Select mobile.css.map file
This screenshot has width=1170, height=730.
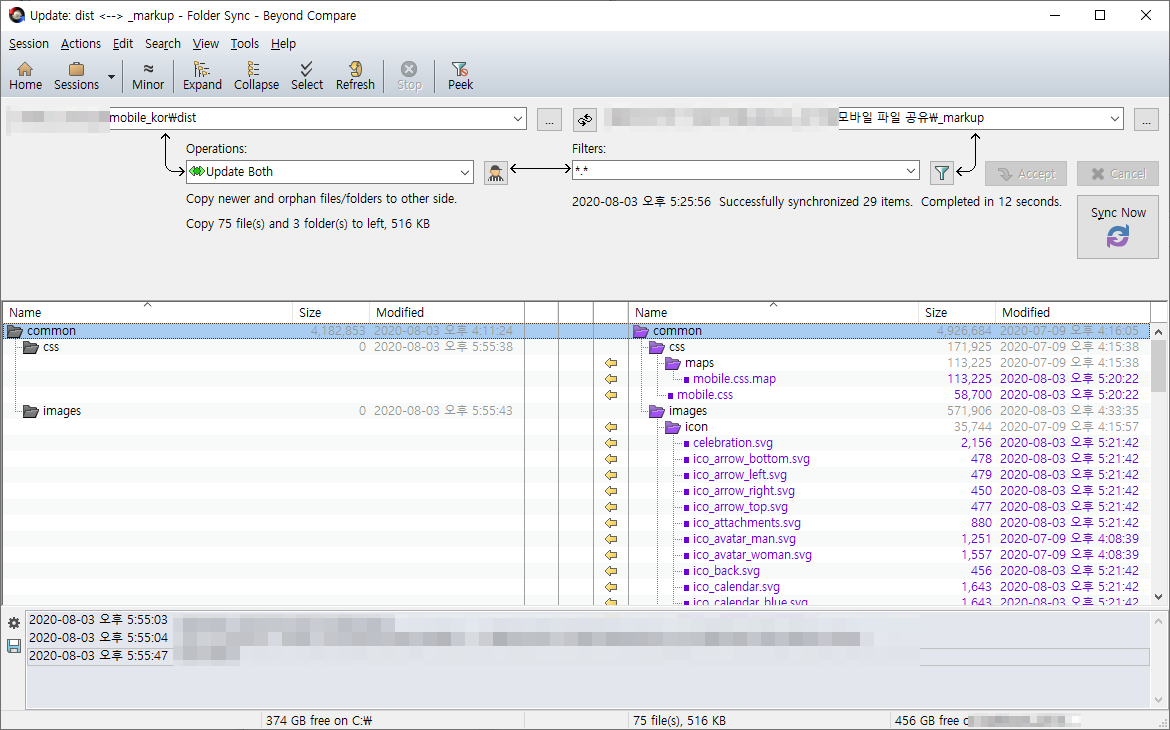(734, 378)
